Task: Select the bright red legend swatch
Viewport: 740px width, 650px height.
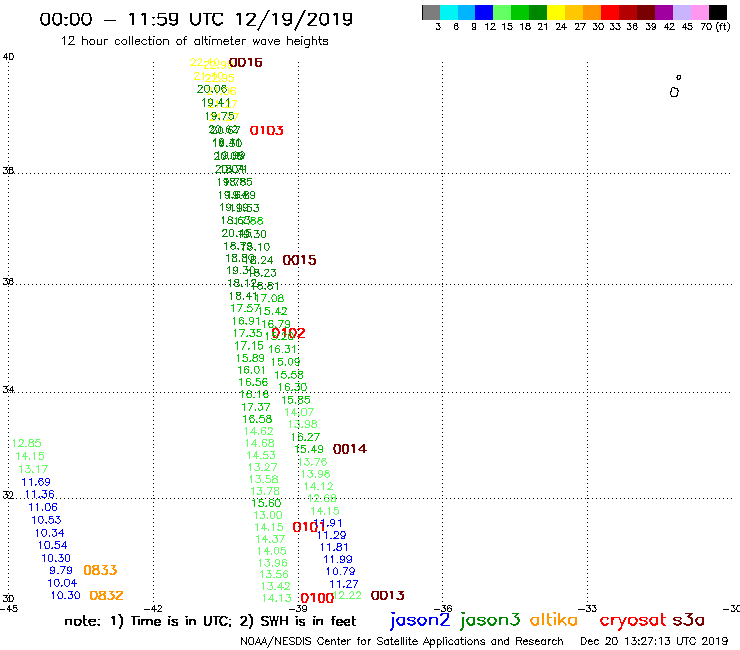Action: tap(610, 12)
